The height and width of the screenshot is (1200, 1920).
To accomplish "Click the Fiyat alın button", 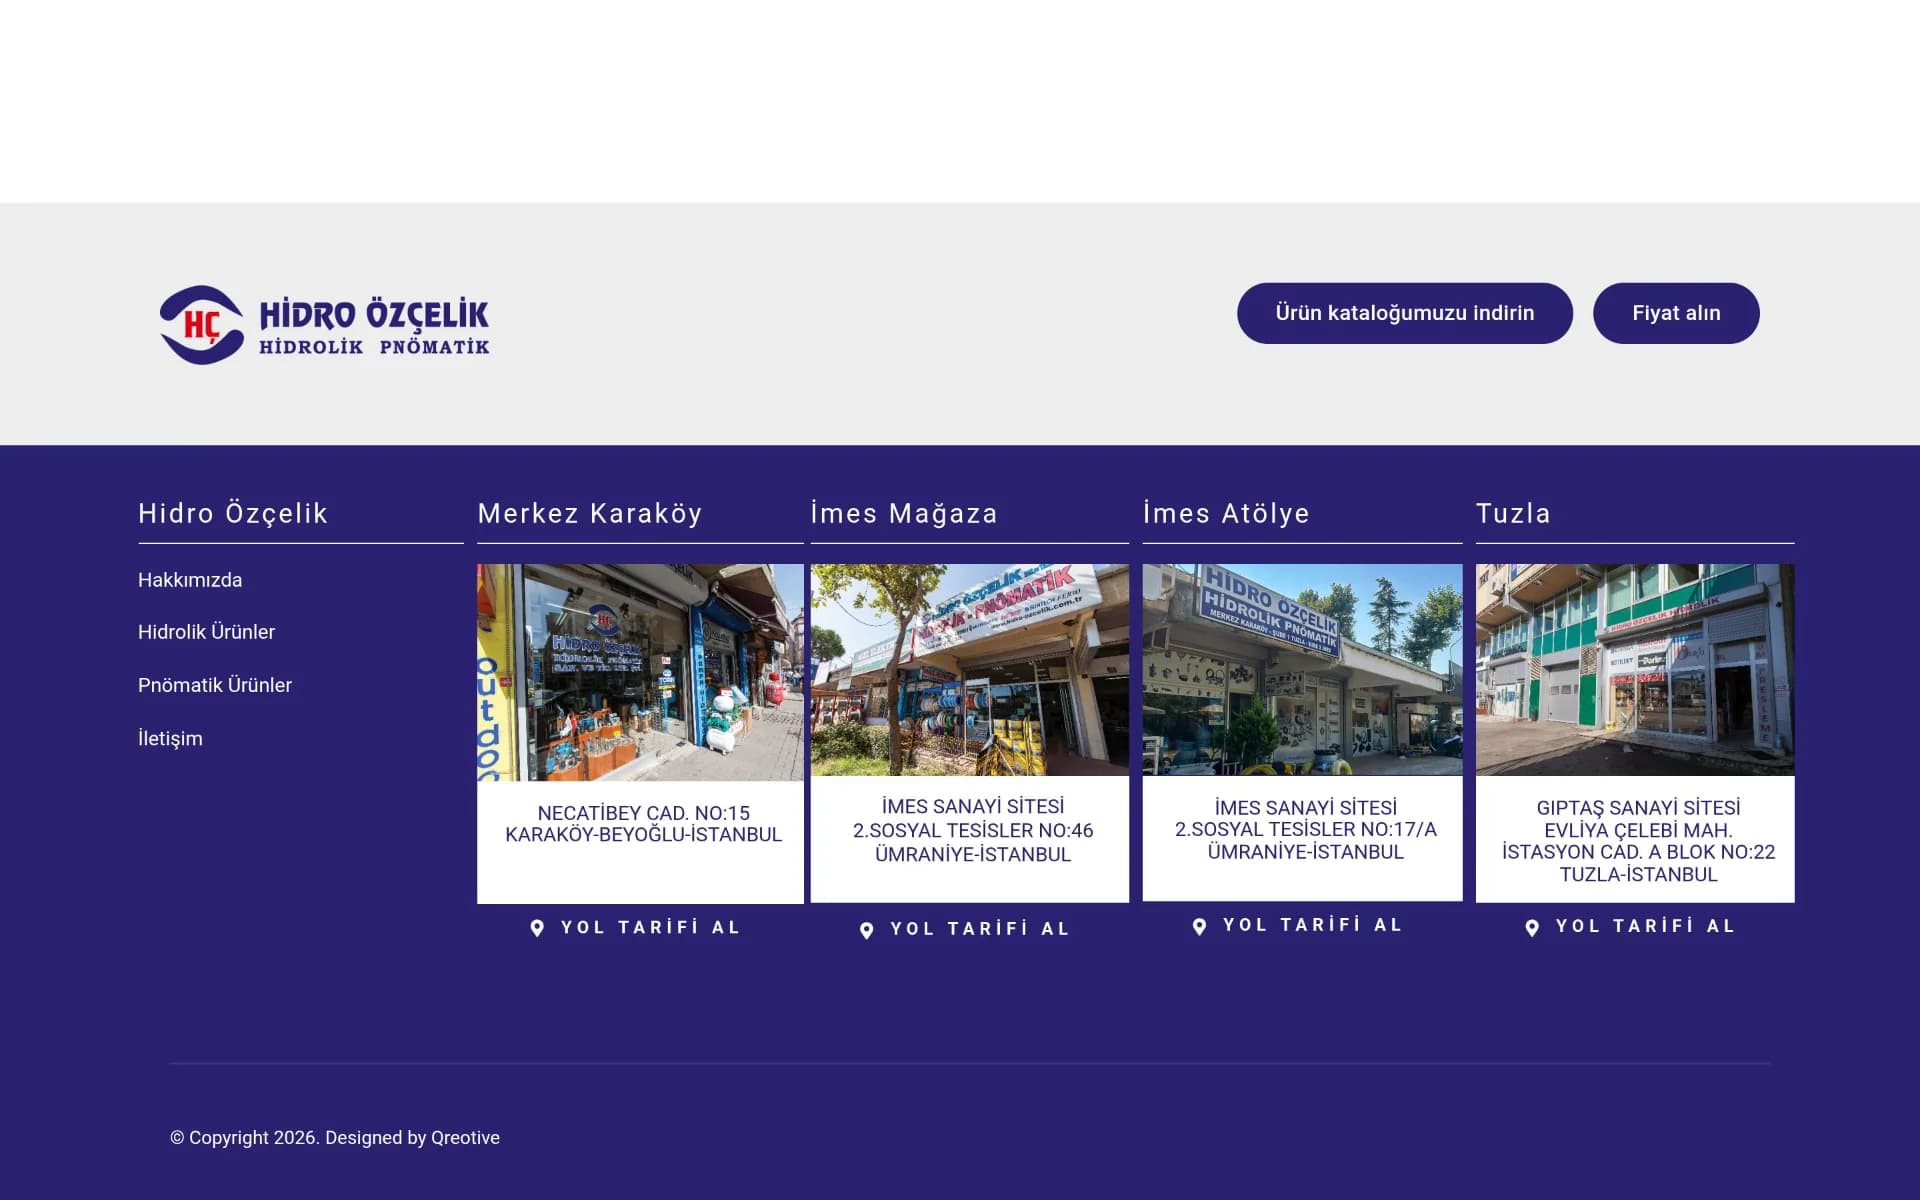I will pyautogui.click(x=1676, y=313).
